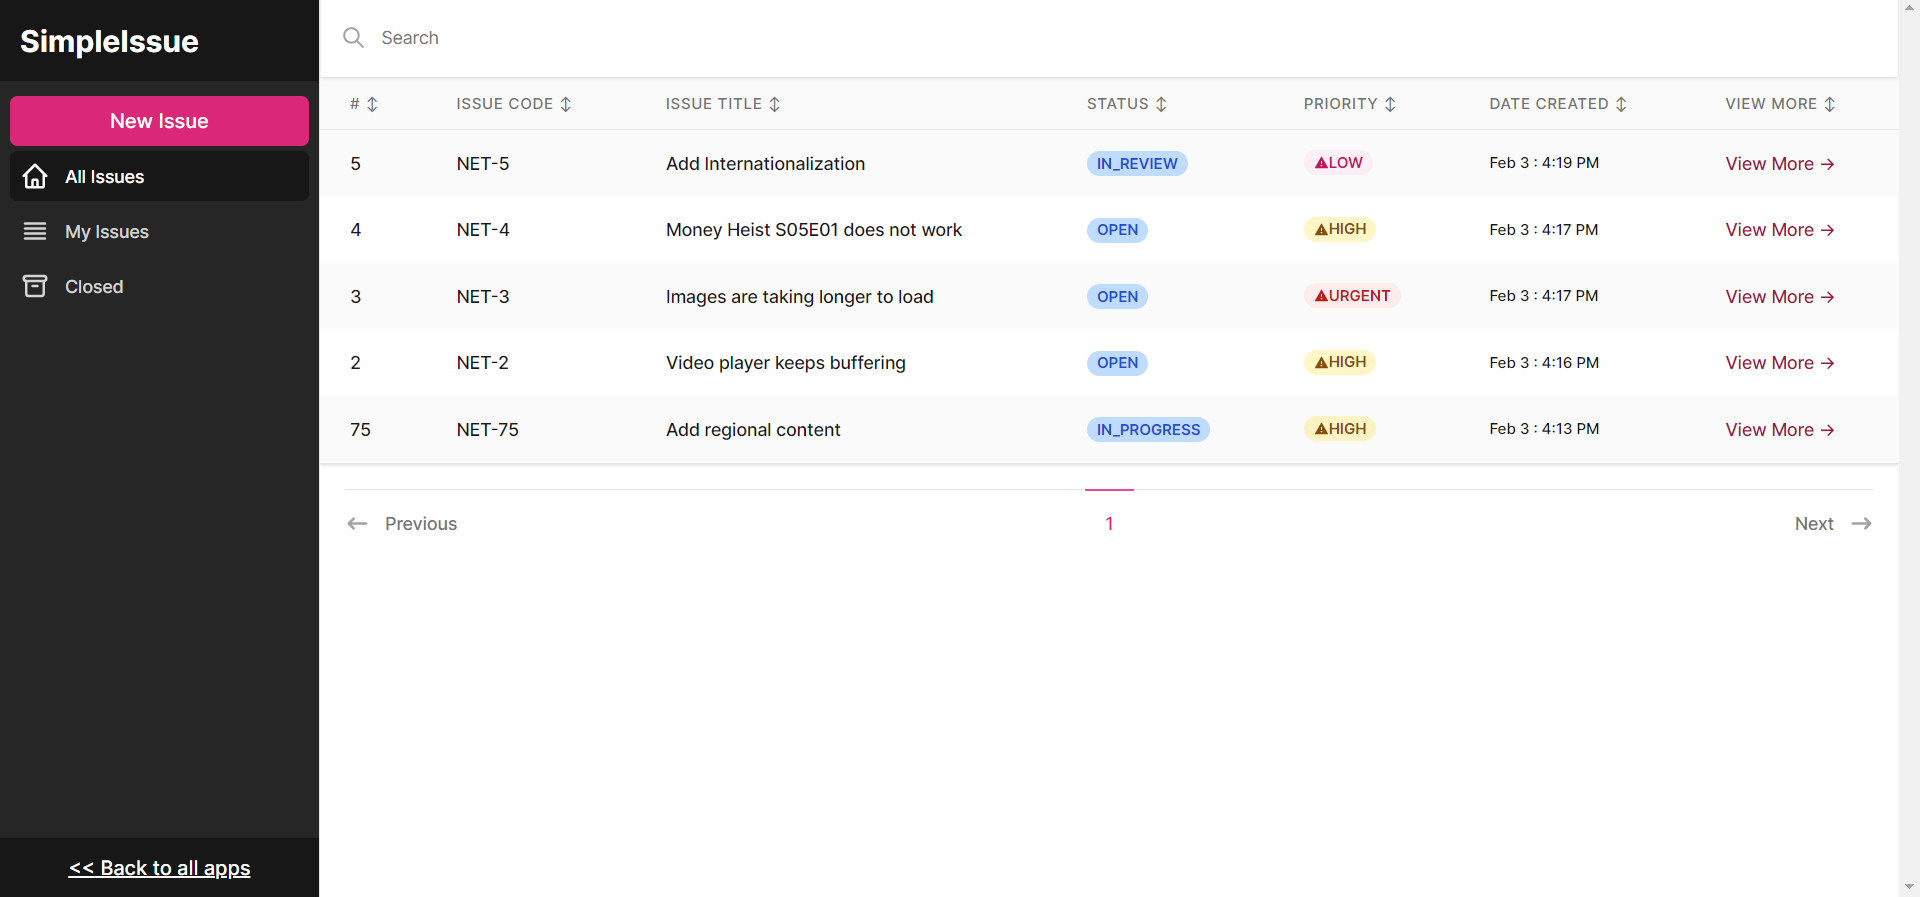
Task: Click the NET-75 issue code
Action: coord(487,430)
